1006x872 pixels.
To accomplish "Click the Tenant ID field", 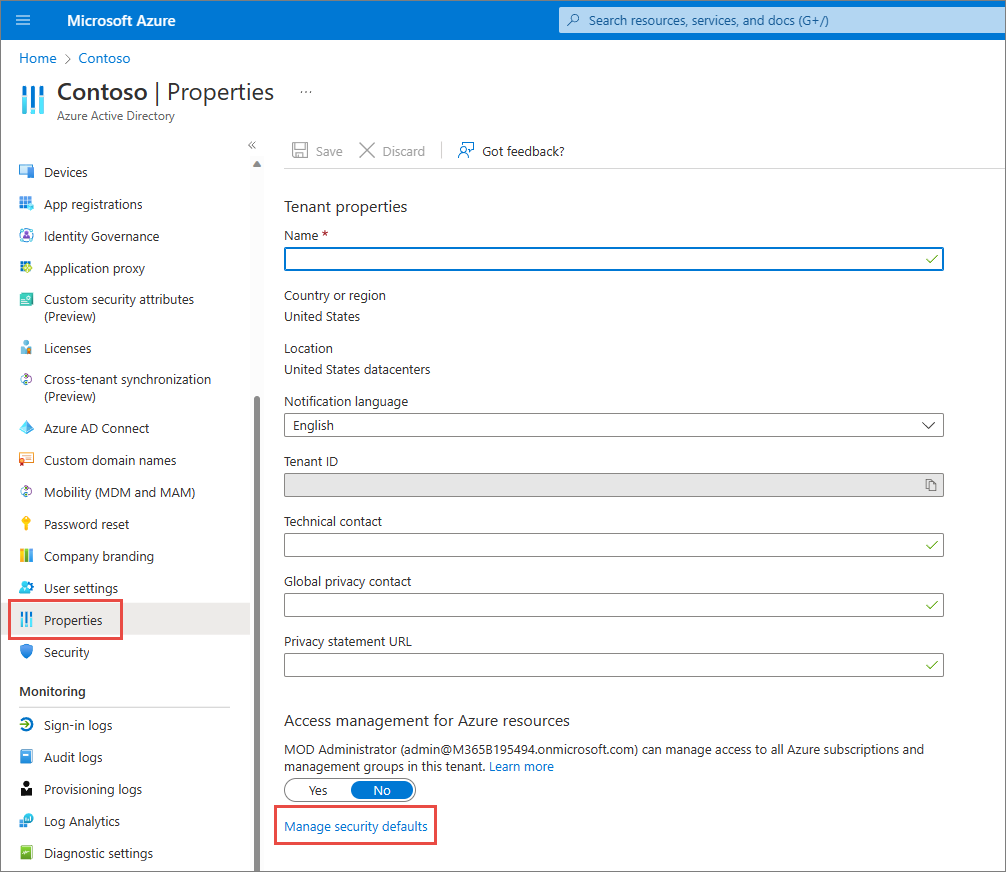I will (x=613, y=485).
